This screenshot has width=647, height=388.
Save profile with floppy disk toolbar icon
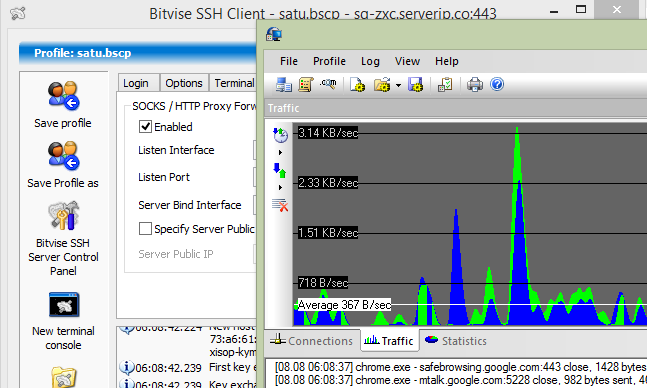(x=416, y=85)
